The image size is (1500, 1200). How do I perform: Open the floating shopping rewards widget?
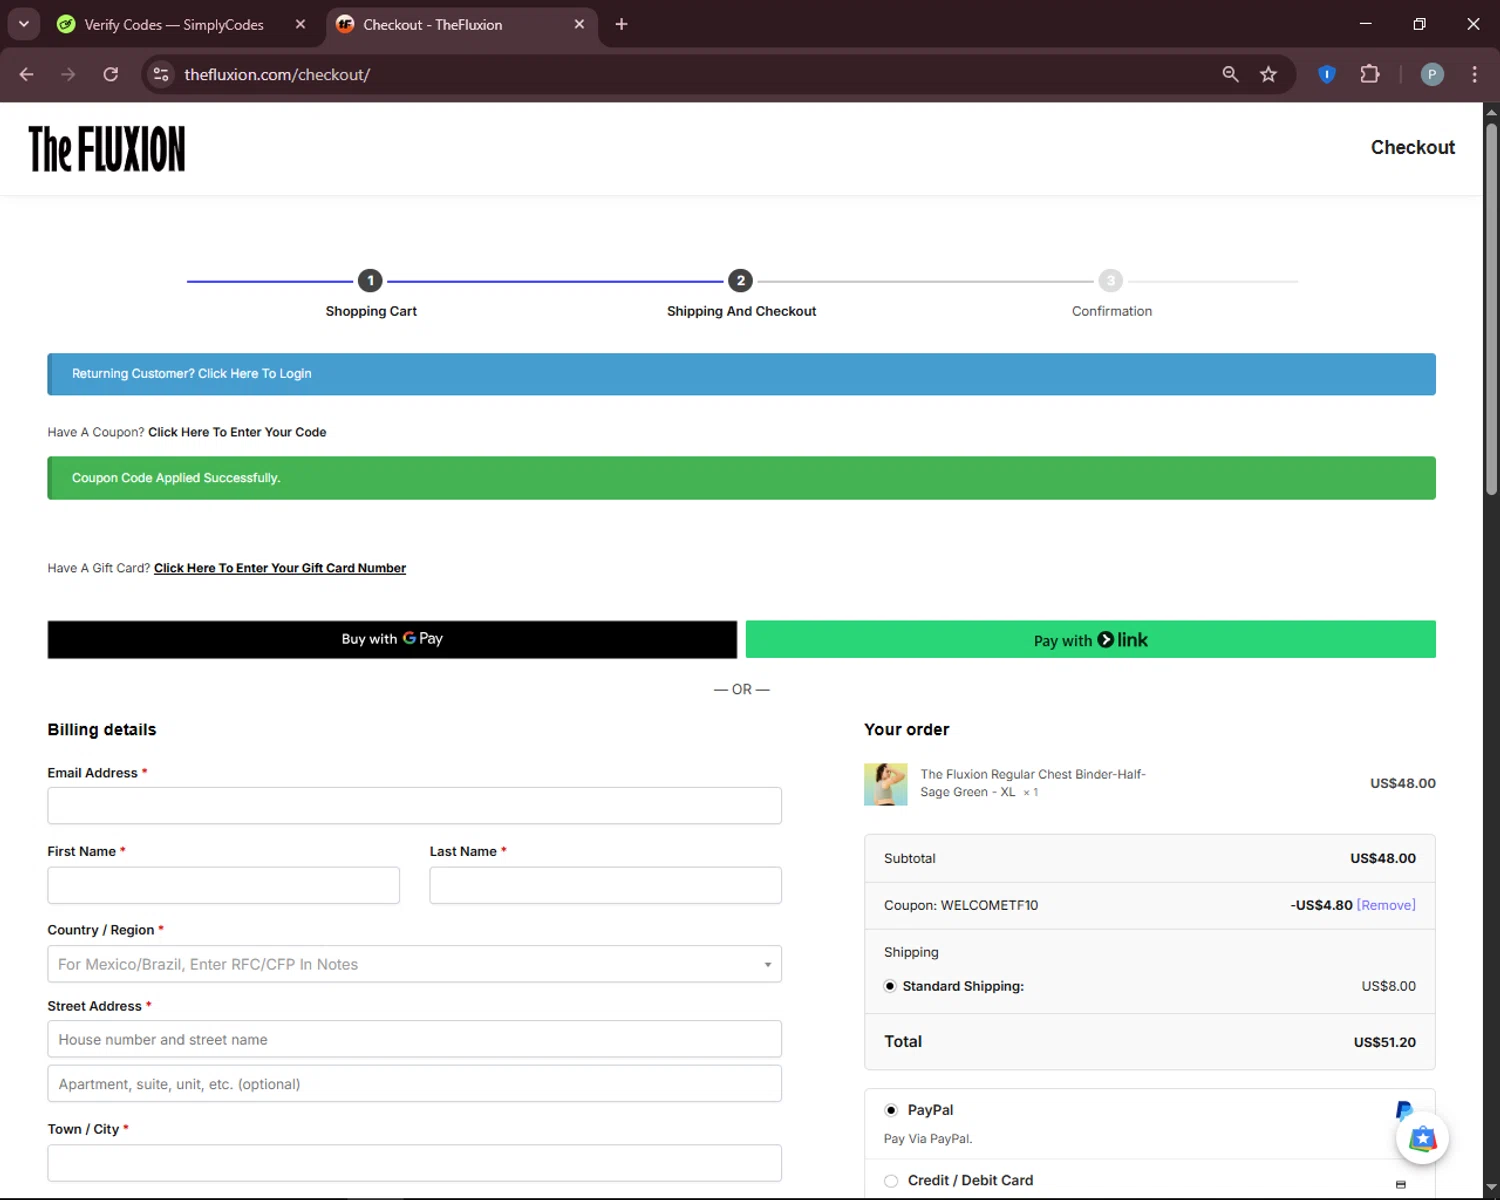[x=1422, y=1138]
